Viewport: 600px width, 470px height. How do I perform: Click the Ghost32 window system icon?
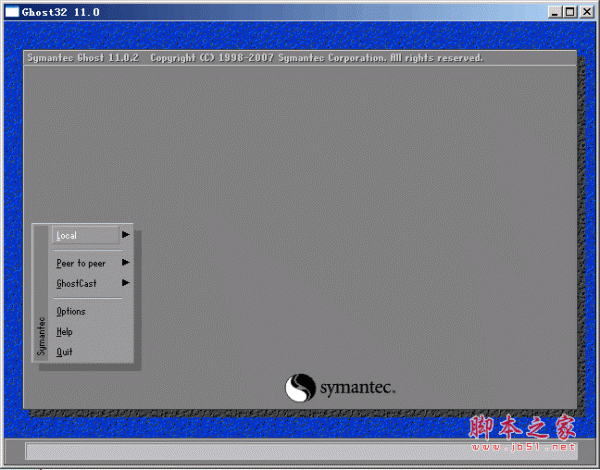[12, 12]
